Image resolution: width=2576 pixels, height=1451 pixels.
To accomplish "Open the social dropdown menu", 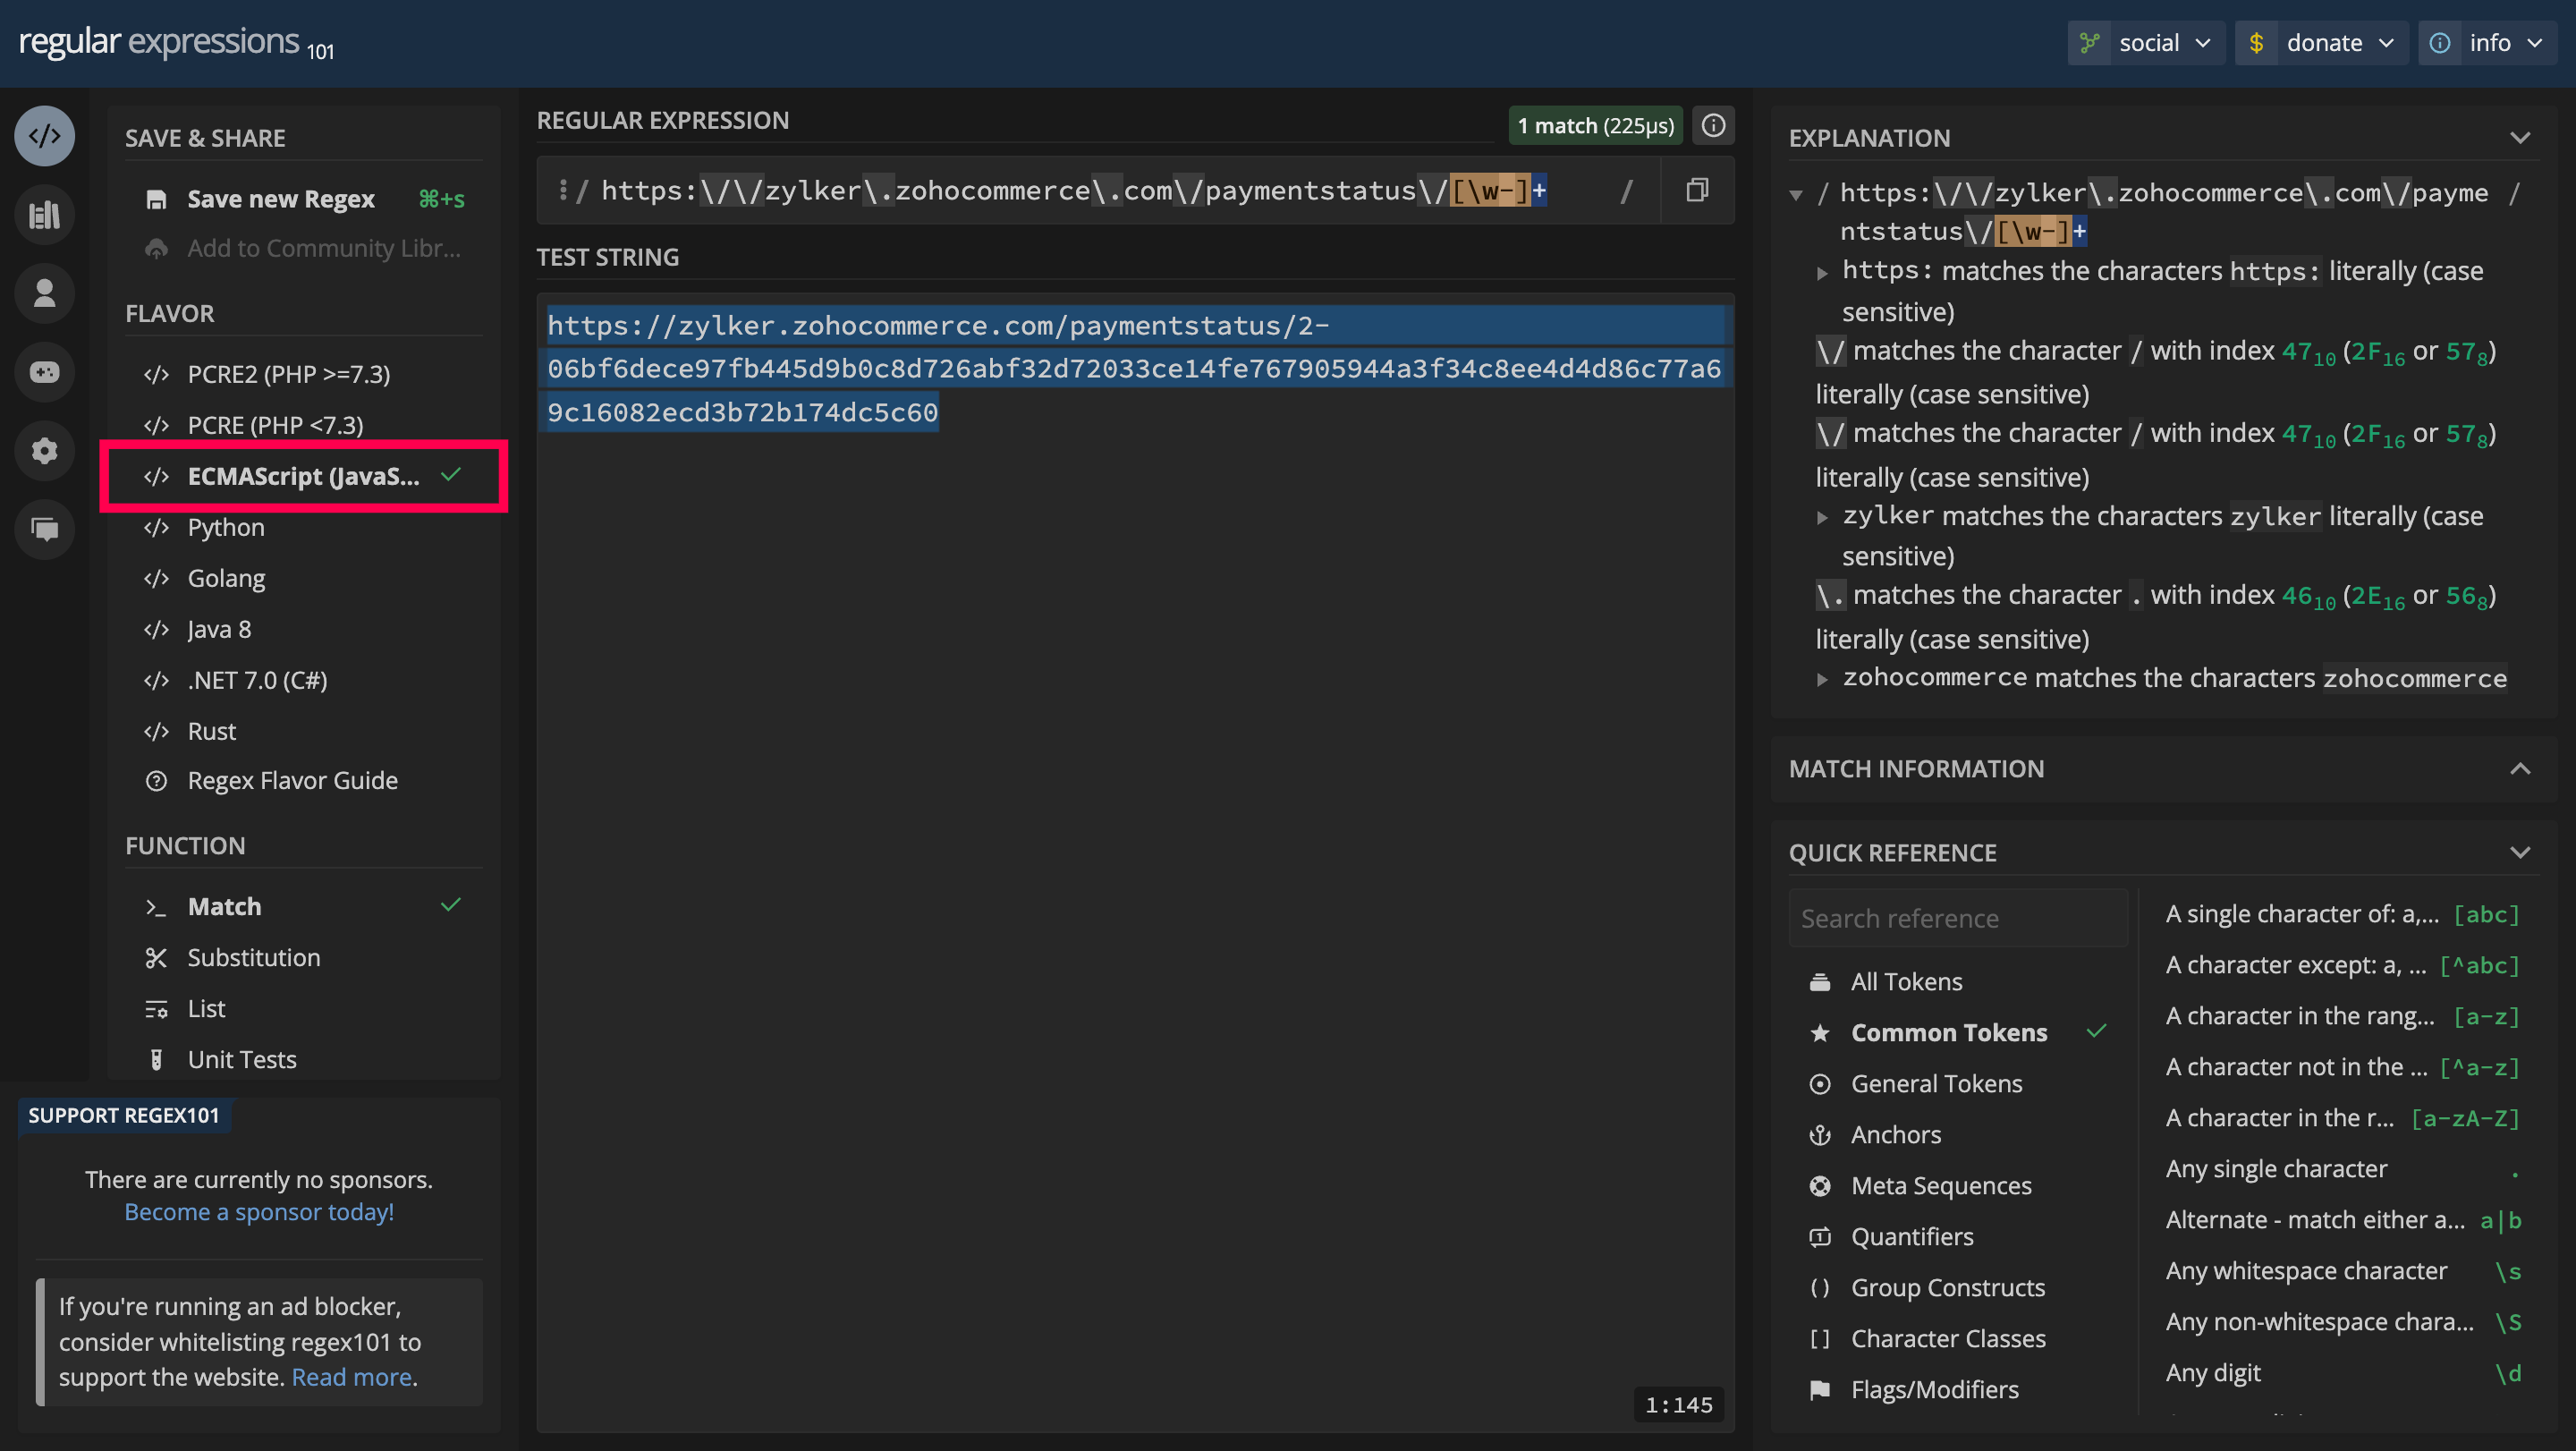I will 2147,43.
